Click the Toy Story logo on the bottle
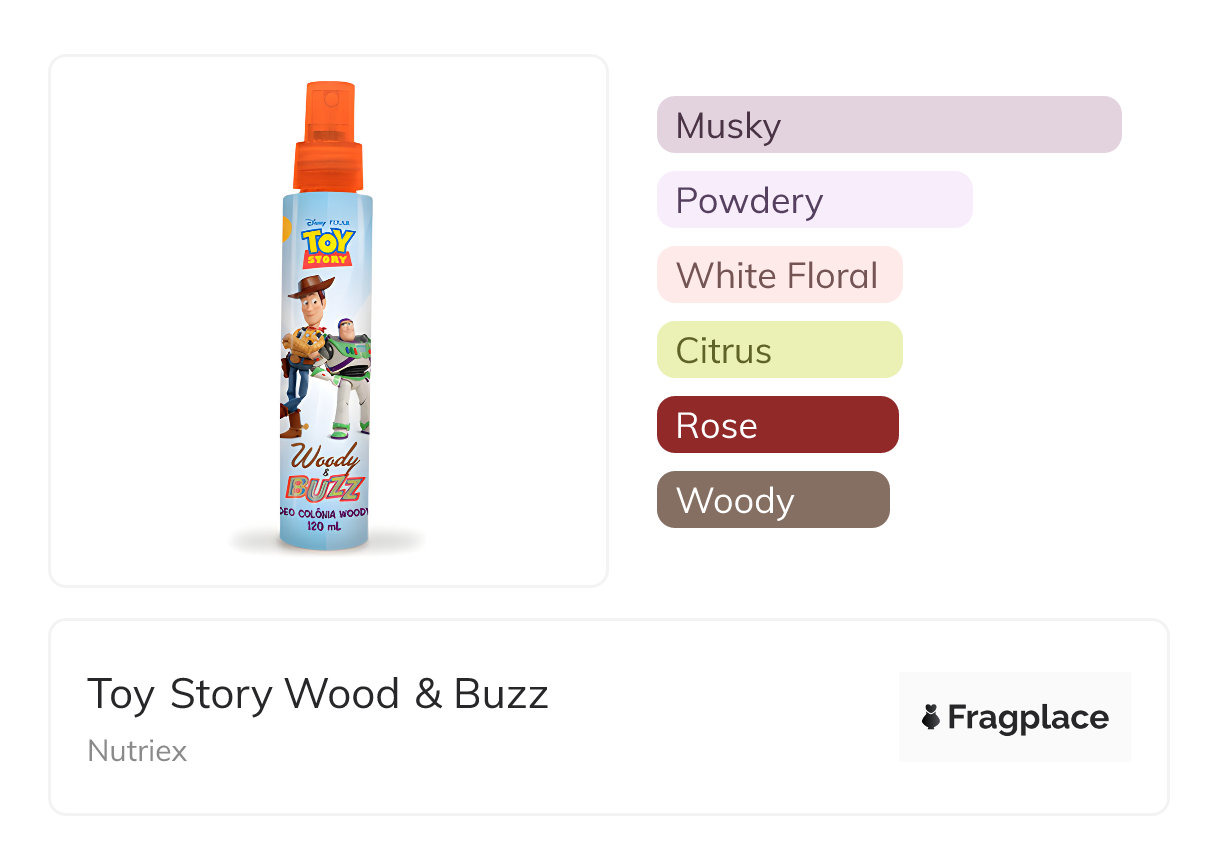This screenshot has width=1218, height=864. click(327, 246)
